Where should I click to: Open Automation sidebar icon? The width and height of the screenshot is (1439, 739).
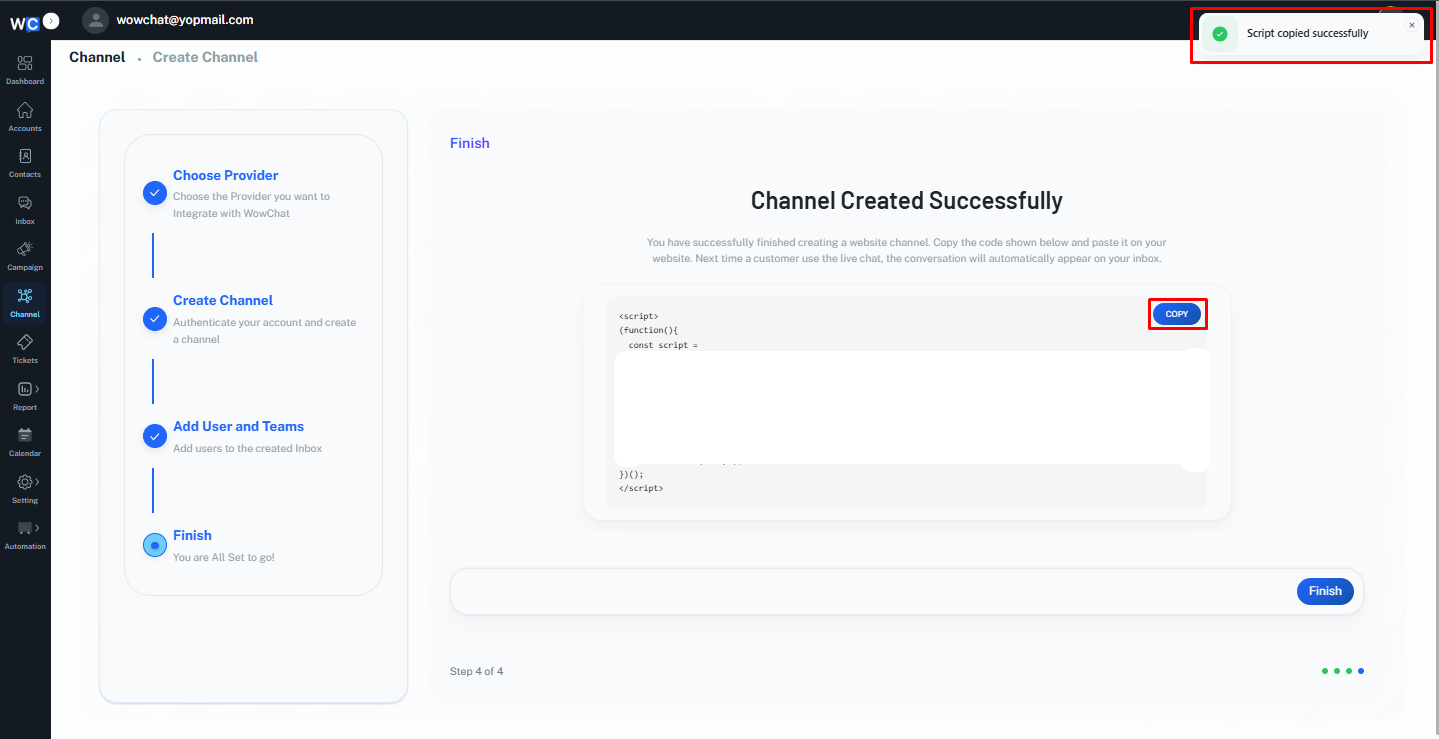tap(25, 528)
